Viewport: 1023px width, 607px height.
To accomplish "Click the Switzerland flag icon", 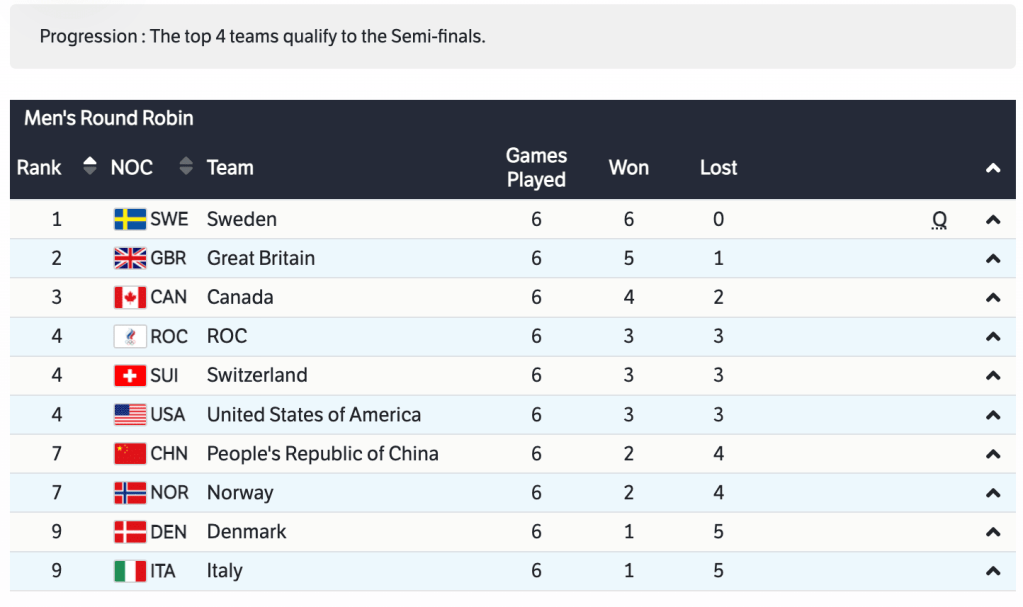I will tap(130, 375).
